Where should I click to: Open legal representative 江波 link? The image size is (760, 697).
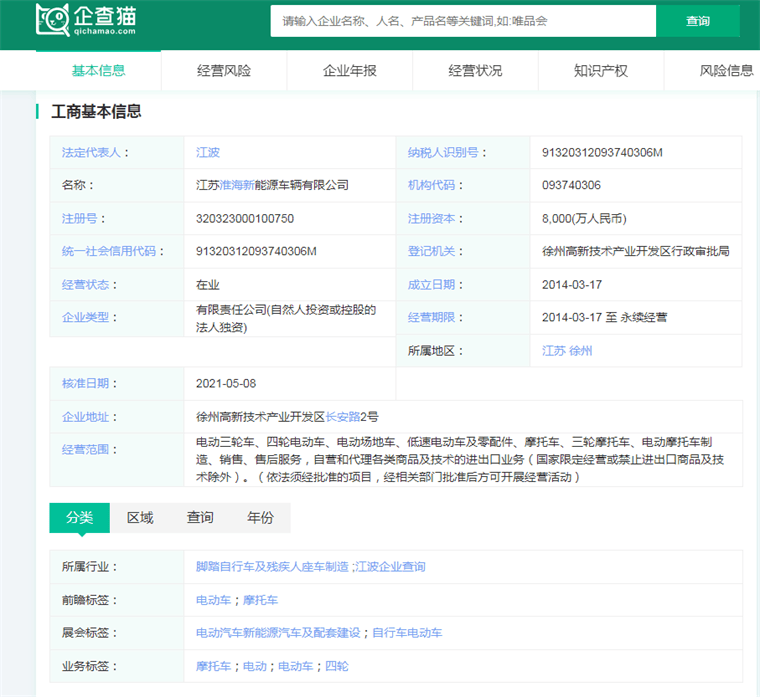(x=208, y=153)
